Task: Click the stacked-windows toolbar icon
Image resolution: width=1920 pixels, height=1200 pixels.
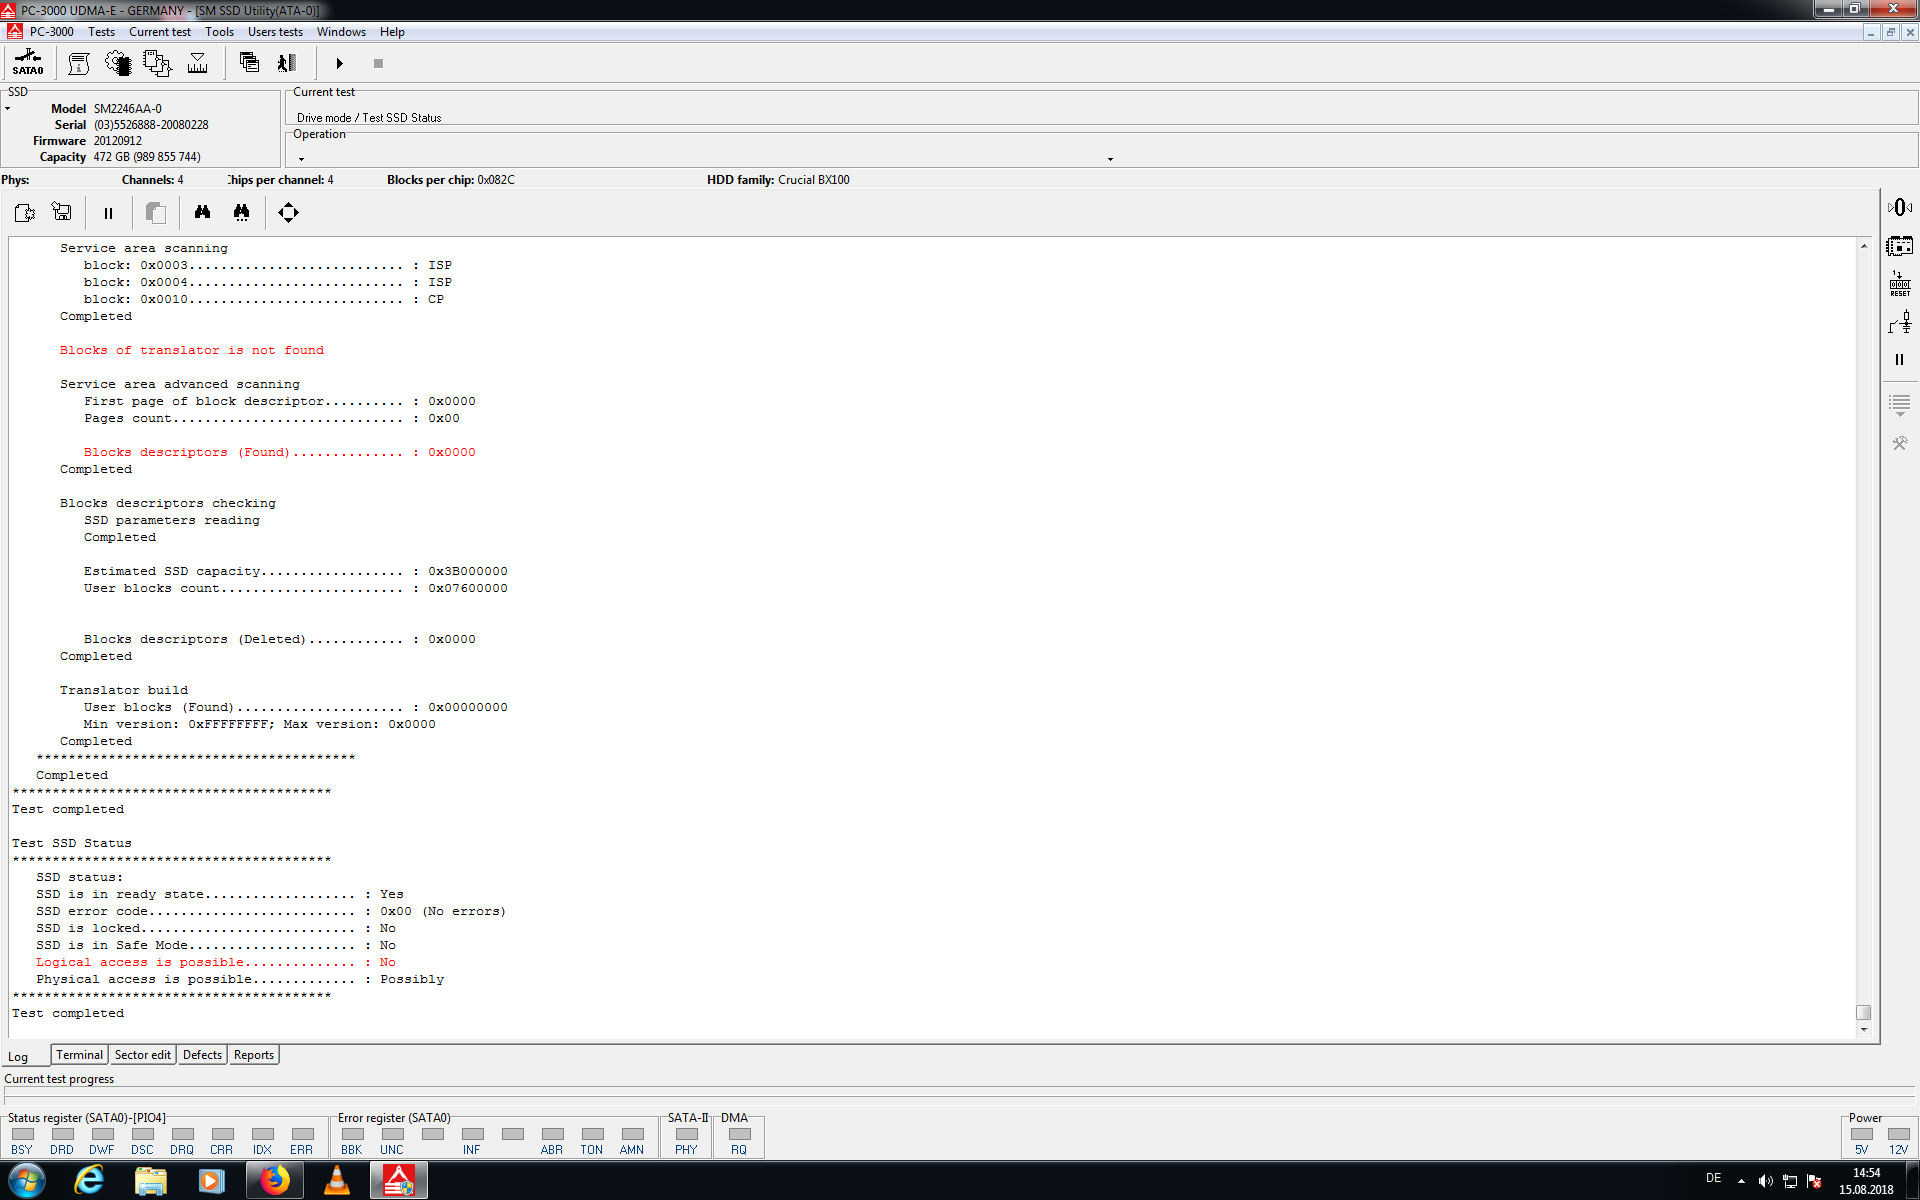Action: (x=250, y=63)
